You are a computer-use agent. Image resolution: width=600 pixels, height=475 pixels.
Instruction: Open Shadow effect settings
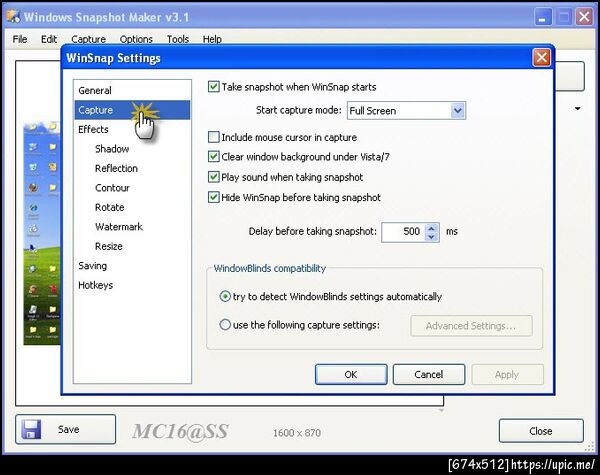tap(112, 149)
